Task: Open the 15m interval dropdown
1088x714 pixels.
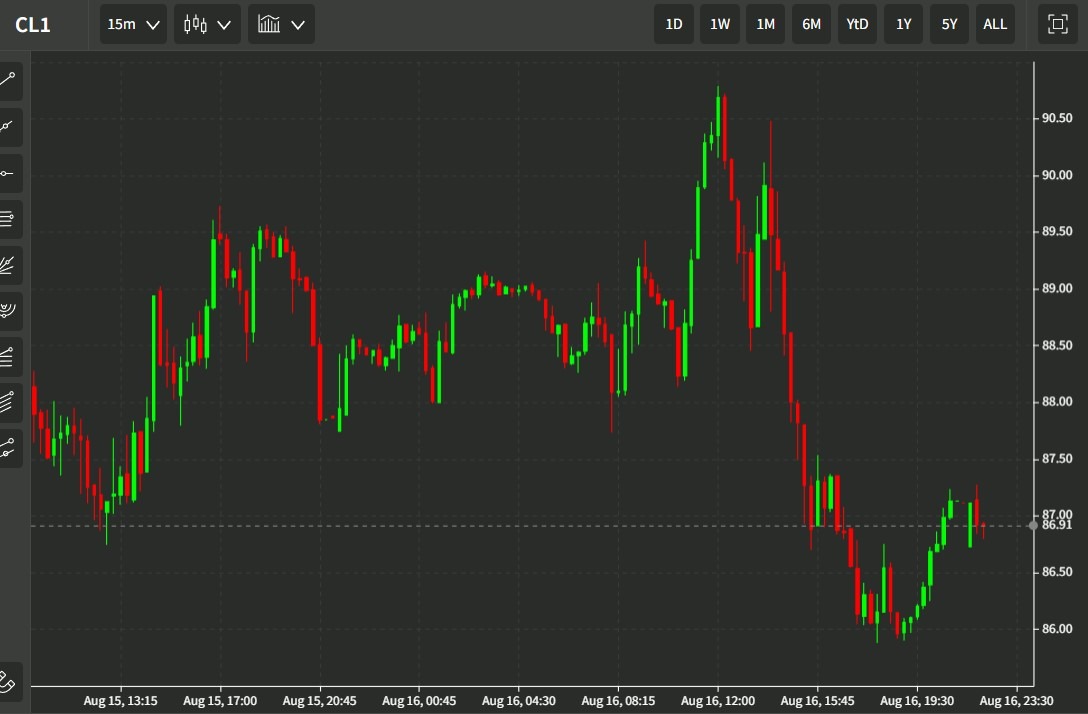Action: pyautogui.click(x=133, y=24)
